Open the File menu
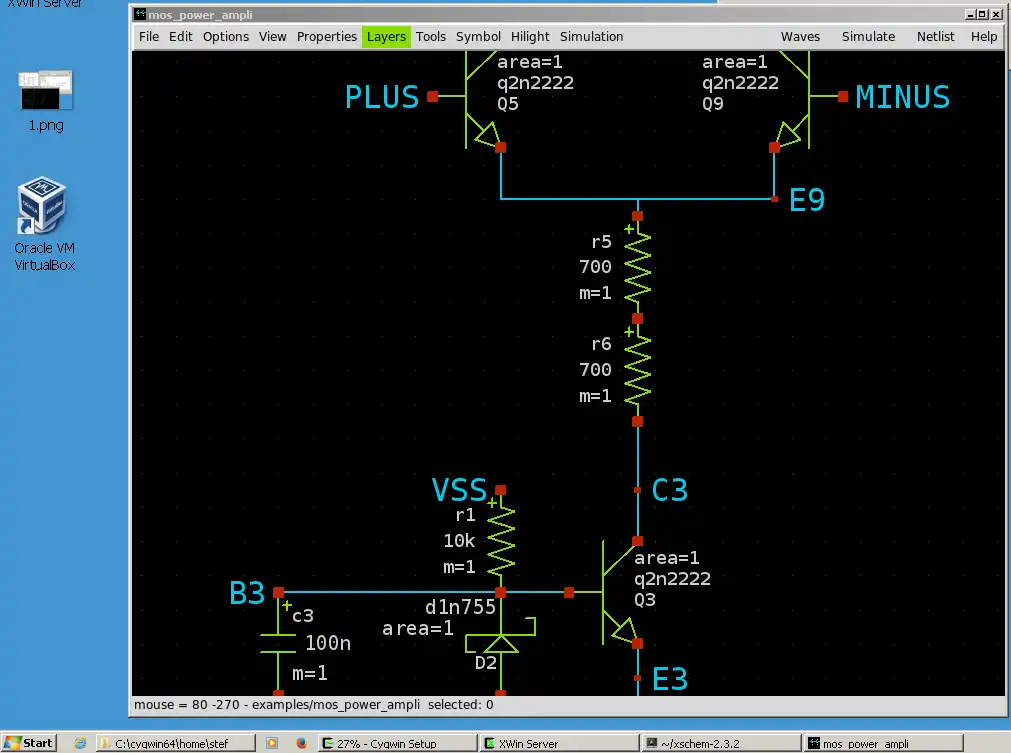The width and height of the screenshot is (1011, 753). tap(148, 36)
